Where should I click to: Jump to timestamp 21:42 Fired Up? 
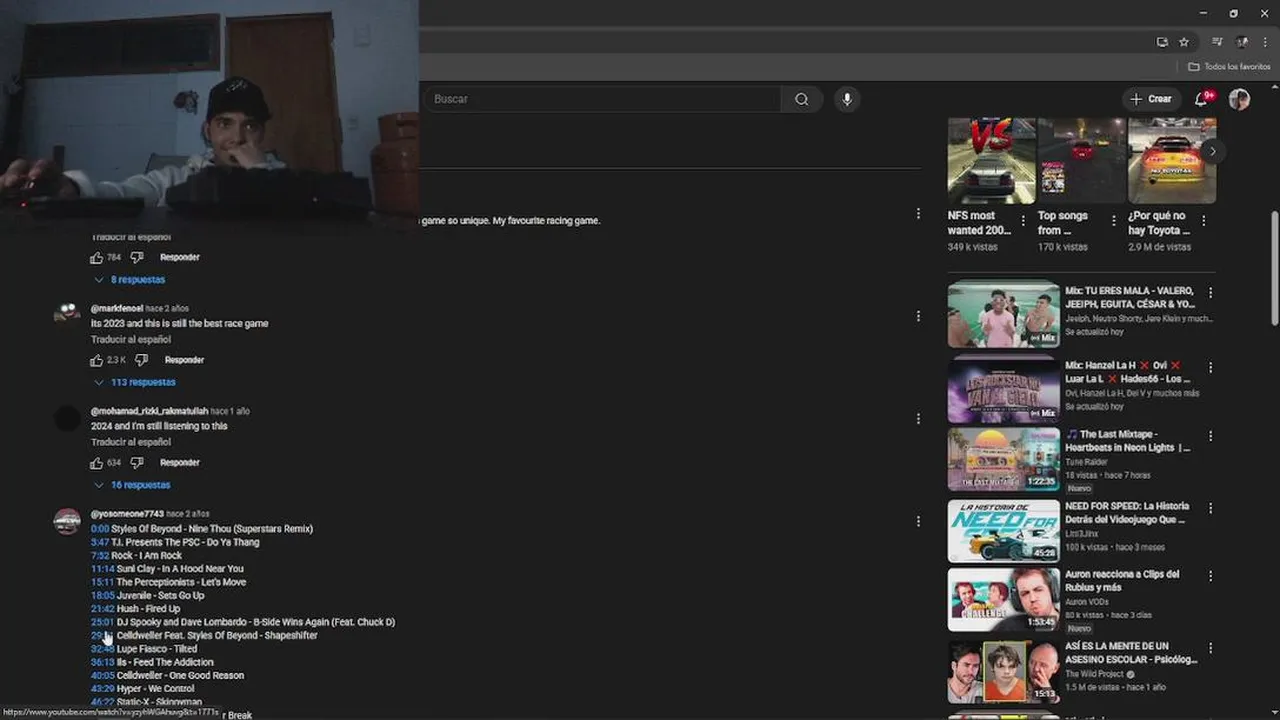(102, 609)
